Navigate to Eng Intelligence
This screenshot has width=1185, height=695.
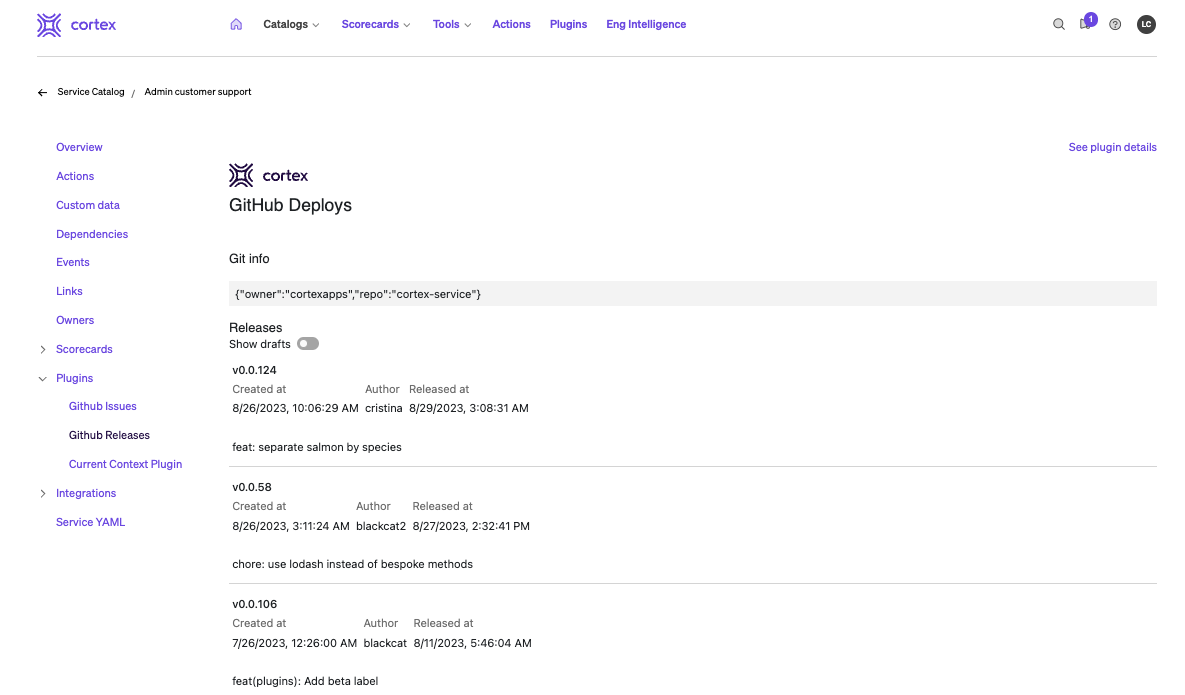point(645,24)
